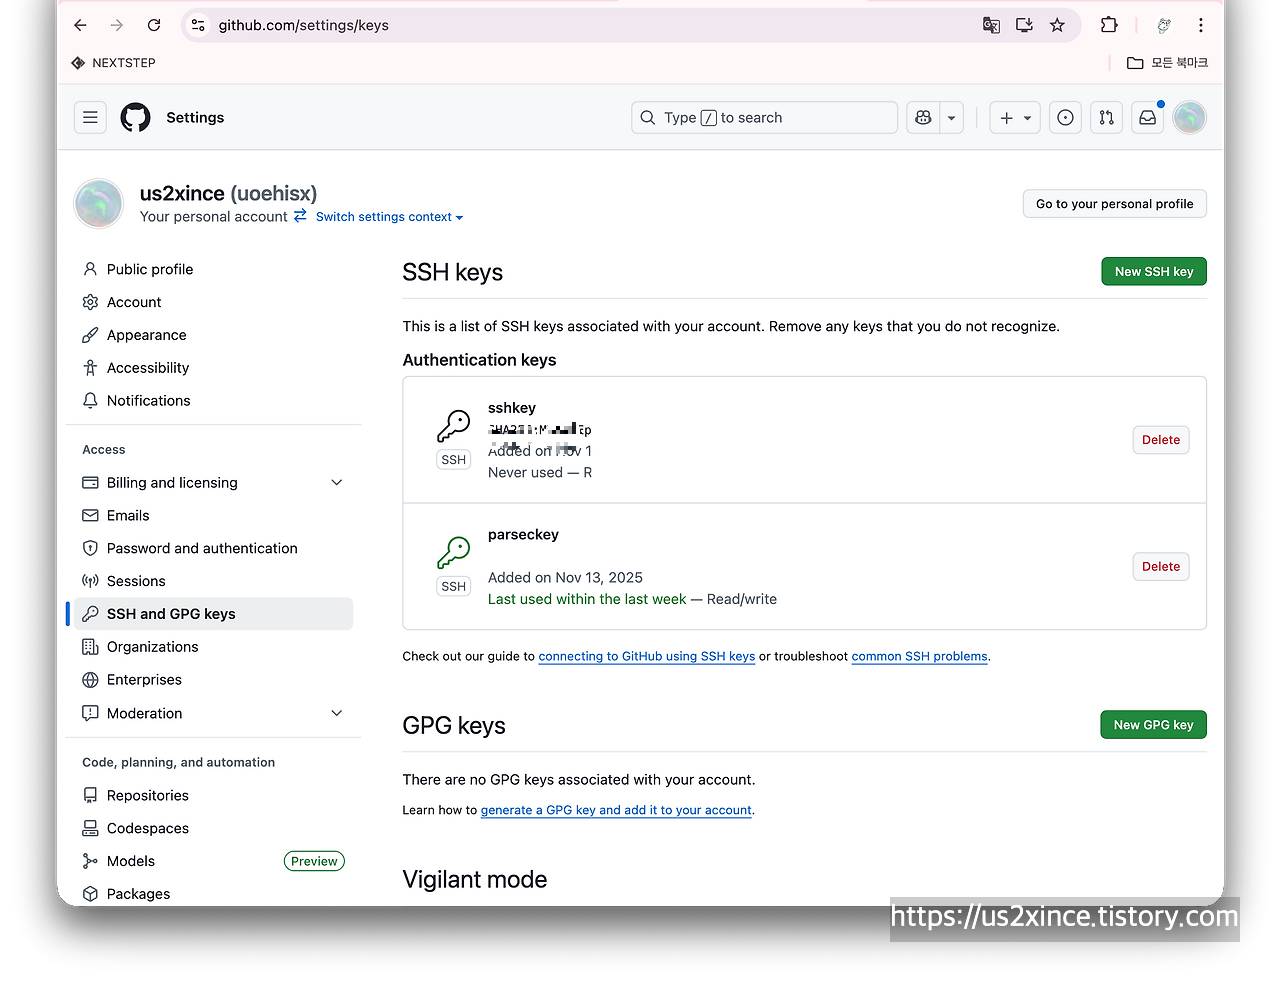Image resolution: width=1280 pixels, height=982 pixels.
Task: Click key icon of parseckey entry
Action: click(x=453, y=553)
